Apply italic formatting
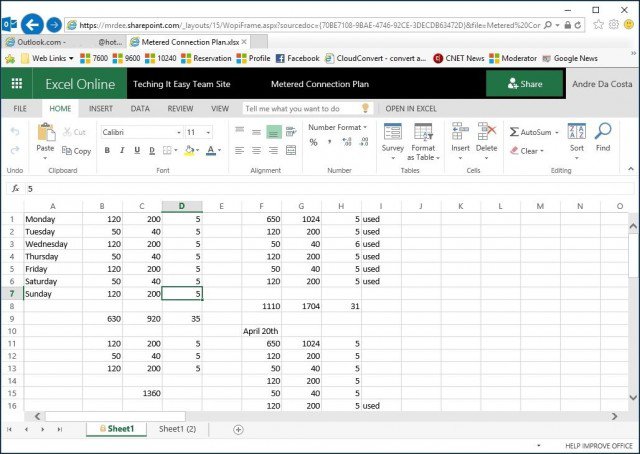Viewport: 640px width, 454px height. 122,150
